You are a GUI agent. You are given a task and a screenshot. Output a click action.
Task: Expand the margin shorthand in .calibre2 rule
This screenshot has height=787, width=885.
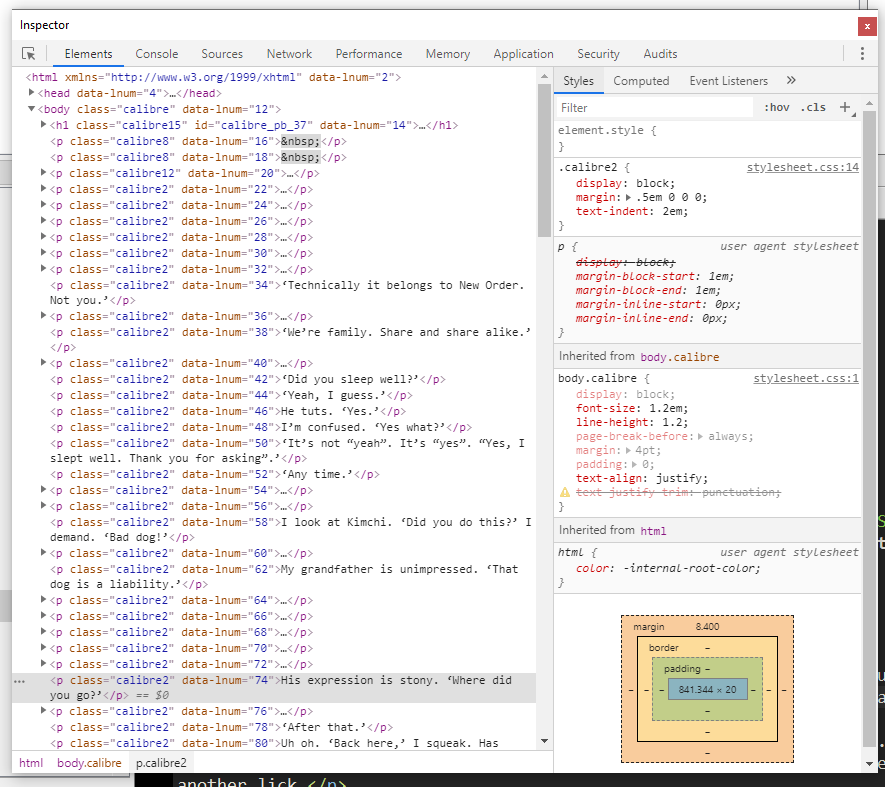[x=628, y=198]
